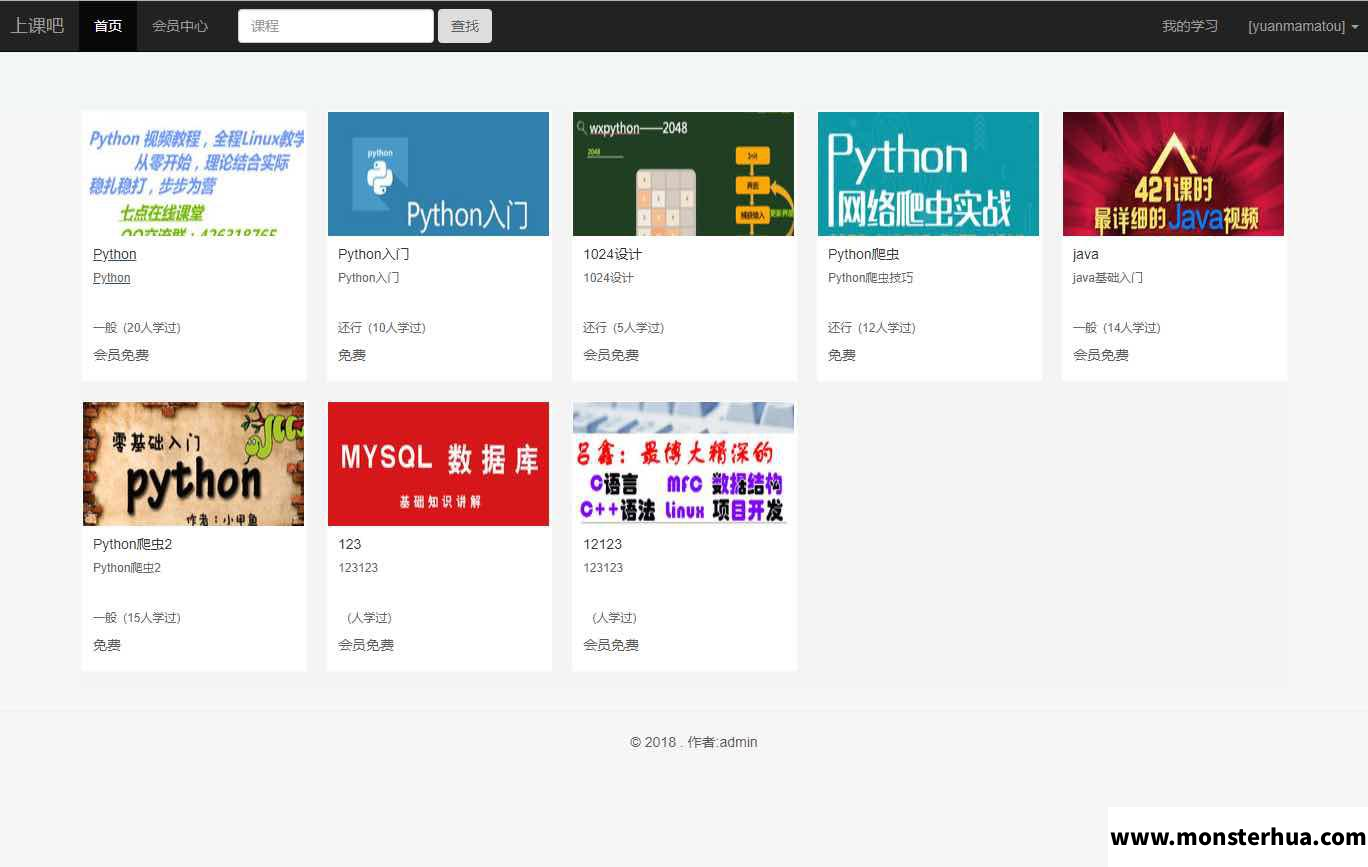Click 会员免费 label on java card

click(1101, 355)
